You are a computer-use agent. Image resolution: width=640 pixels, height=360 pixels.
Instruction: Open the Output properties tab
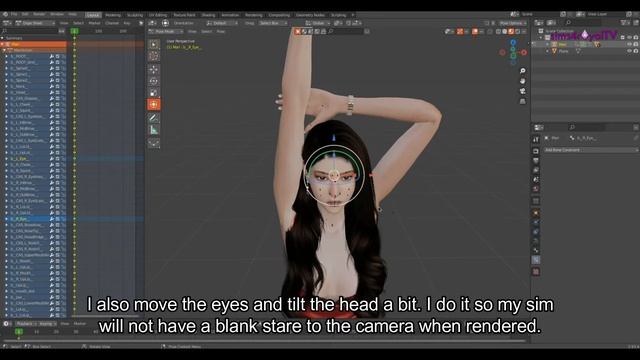(536, 160)
